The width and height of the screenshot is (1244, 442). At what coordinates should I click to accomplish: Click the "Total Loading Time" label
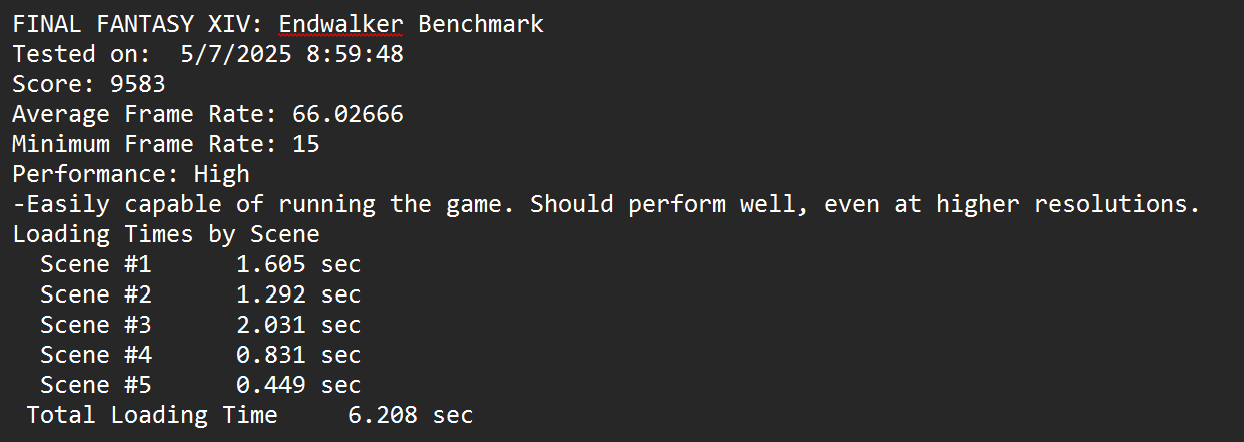pos(152,415)
